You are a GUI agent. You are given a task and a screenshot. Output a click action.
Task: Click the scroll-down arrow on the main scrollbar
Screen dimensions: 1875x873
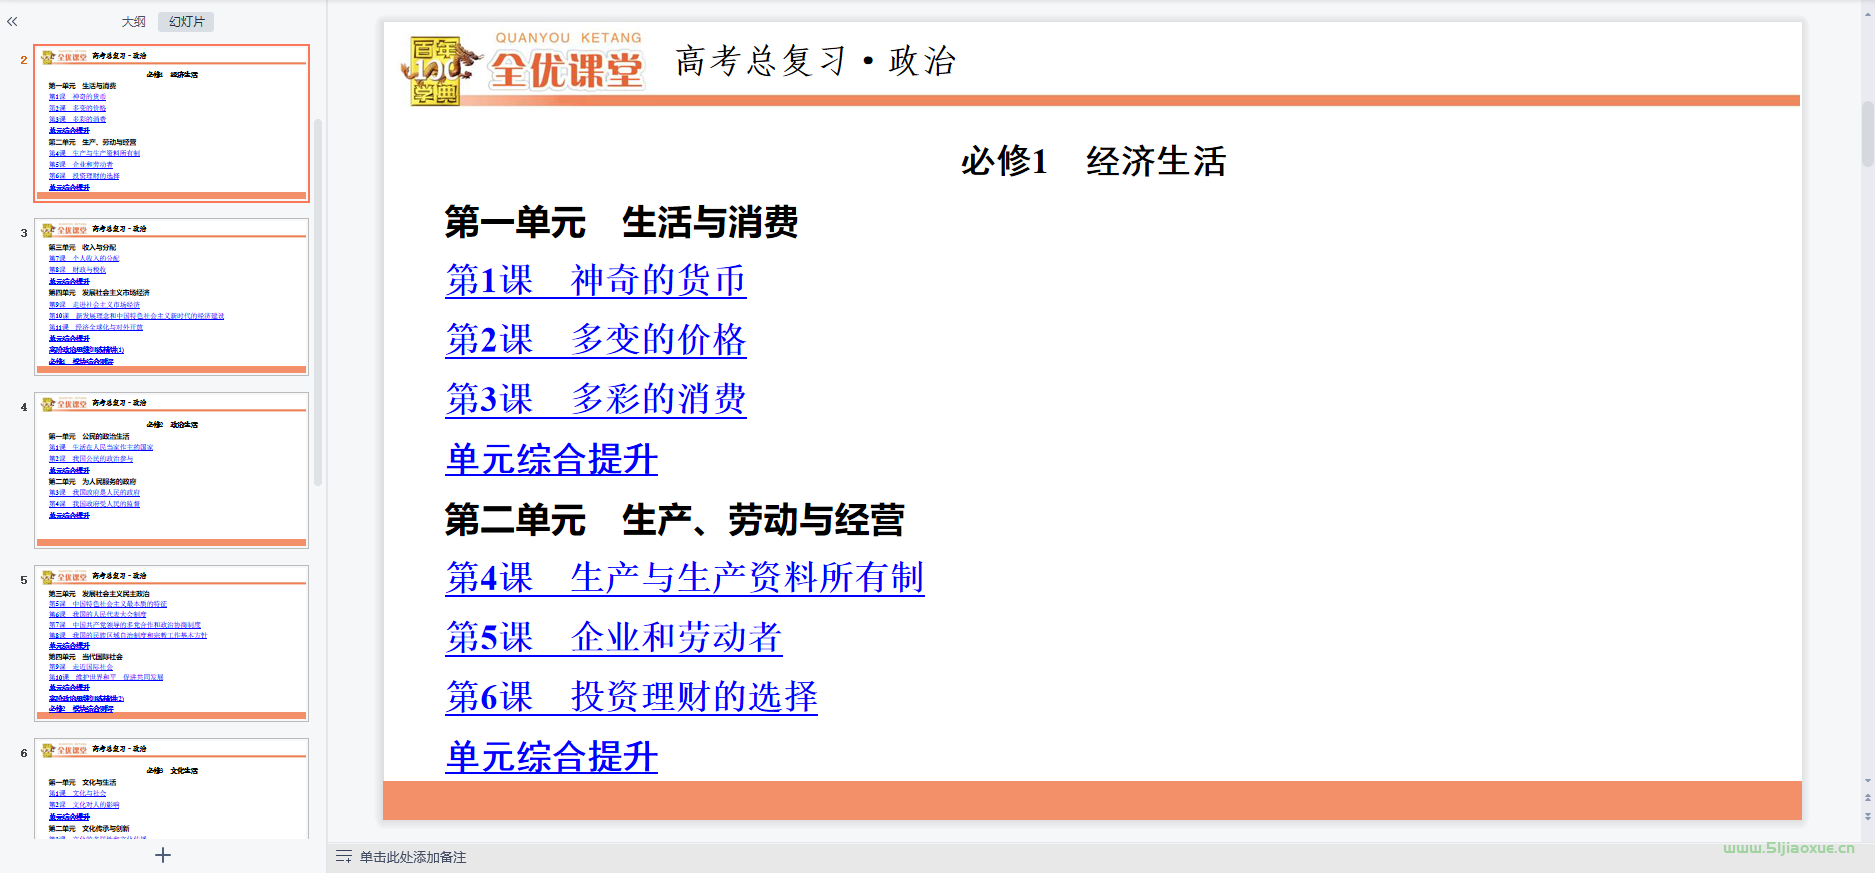point(1867,780)
